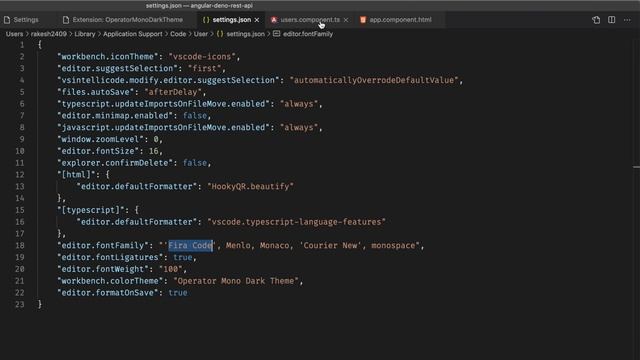Screen dimensions: 640x360
Task: Select Code breadcrumb segment
Action: pyautogui.click(x=178, y=34)
